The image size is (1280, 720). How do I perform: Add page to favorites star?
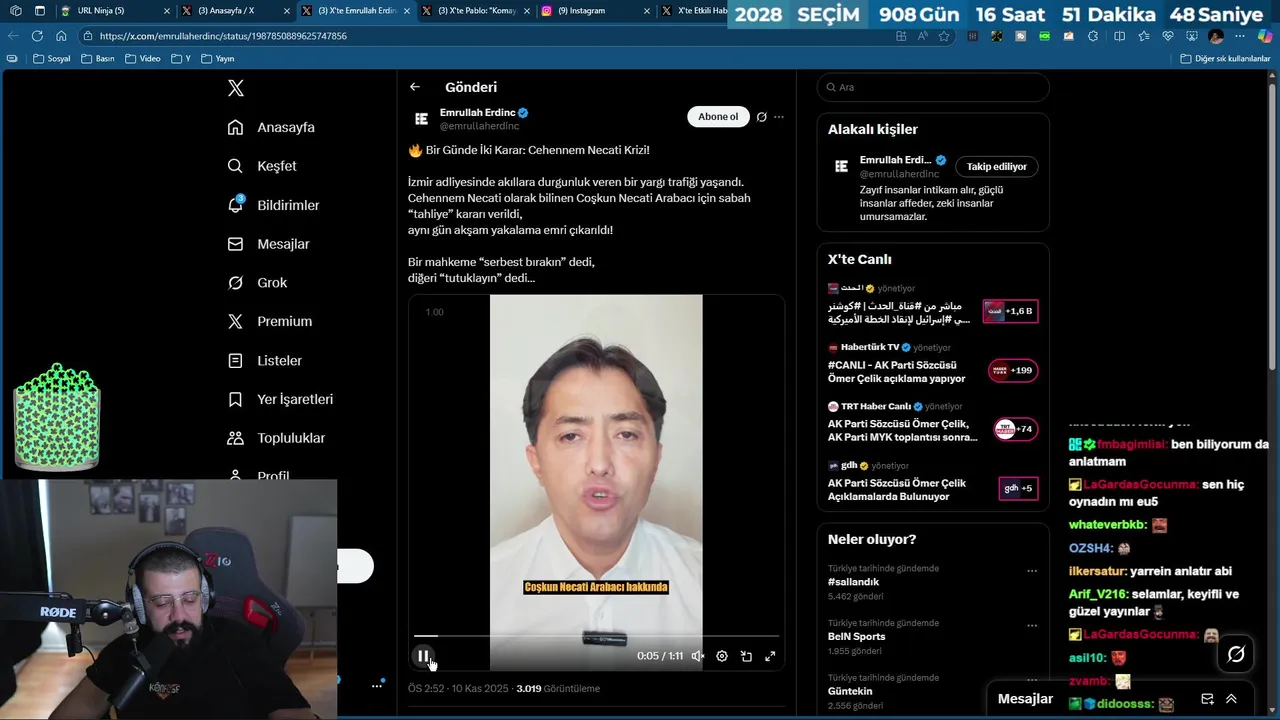pyautogui.click(x=944, y=36)
